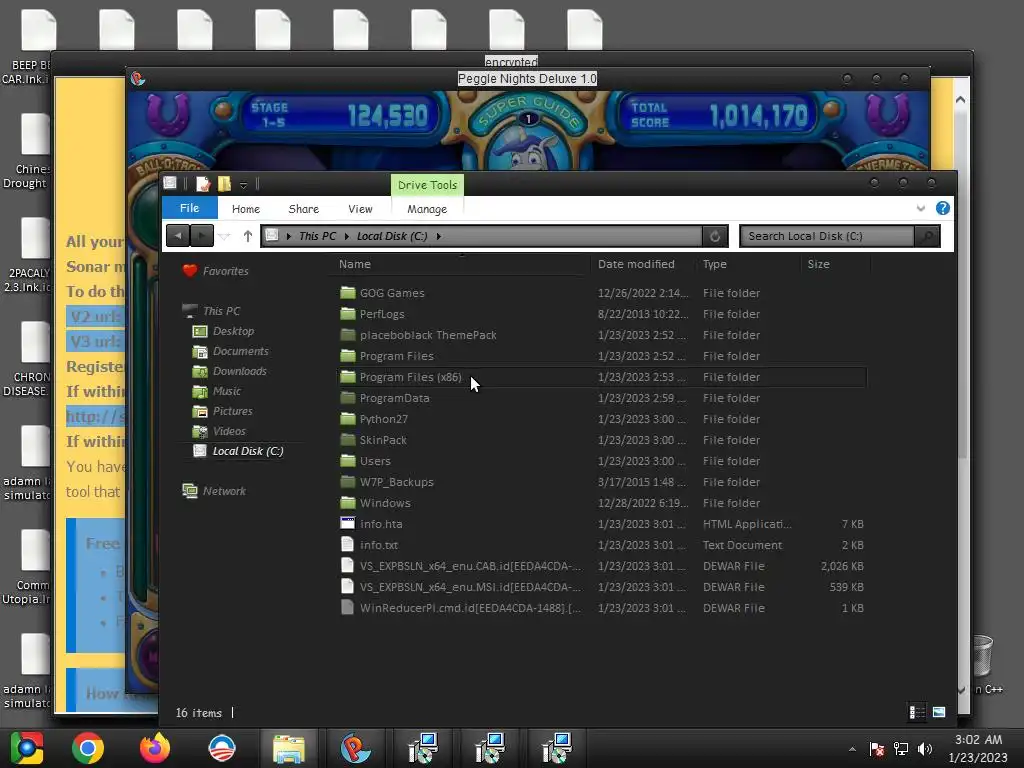Sort by Date modified column header

[636, 264]
